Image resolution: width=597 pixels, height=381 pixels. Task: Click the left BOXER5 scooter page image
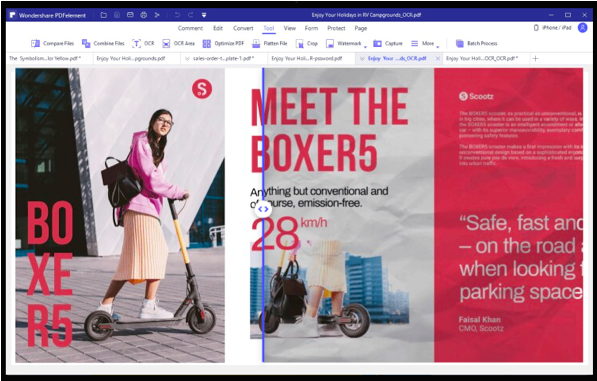click(x=120, y=215)
